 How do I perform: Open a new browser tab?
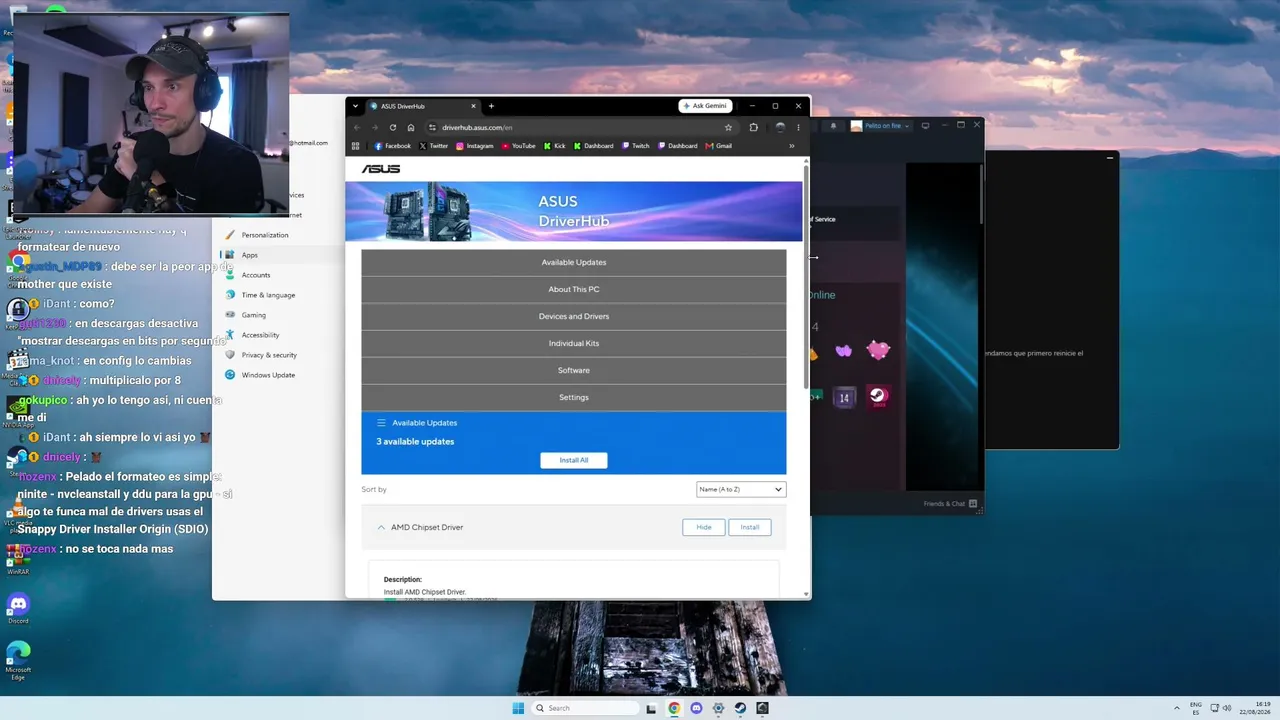[491, 106]
